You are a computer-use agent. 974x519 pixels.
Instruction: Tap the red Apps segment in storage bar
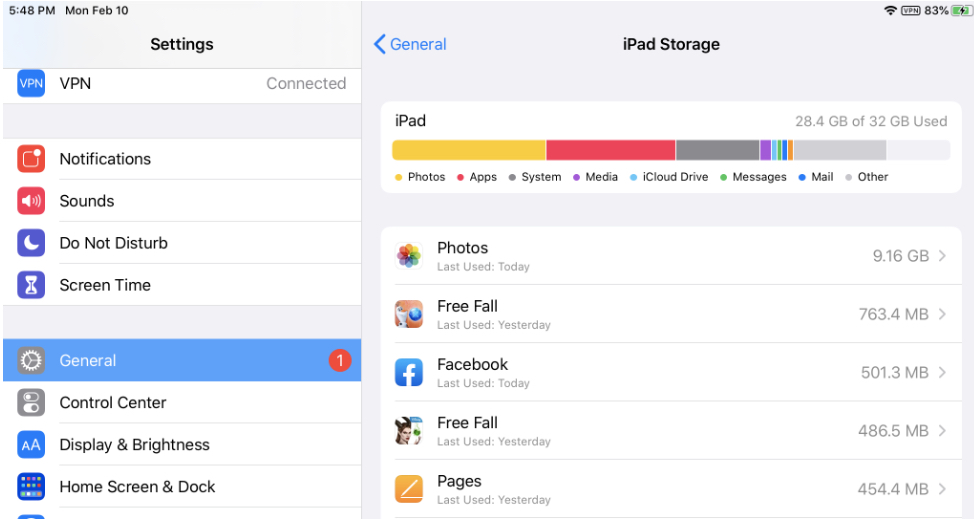pos(611,150)
